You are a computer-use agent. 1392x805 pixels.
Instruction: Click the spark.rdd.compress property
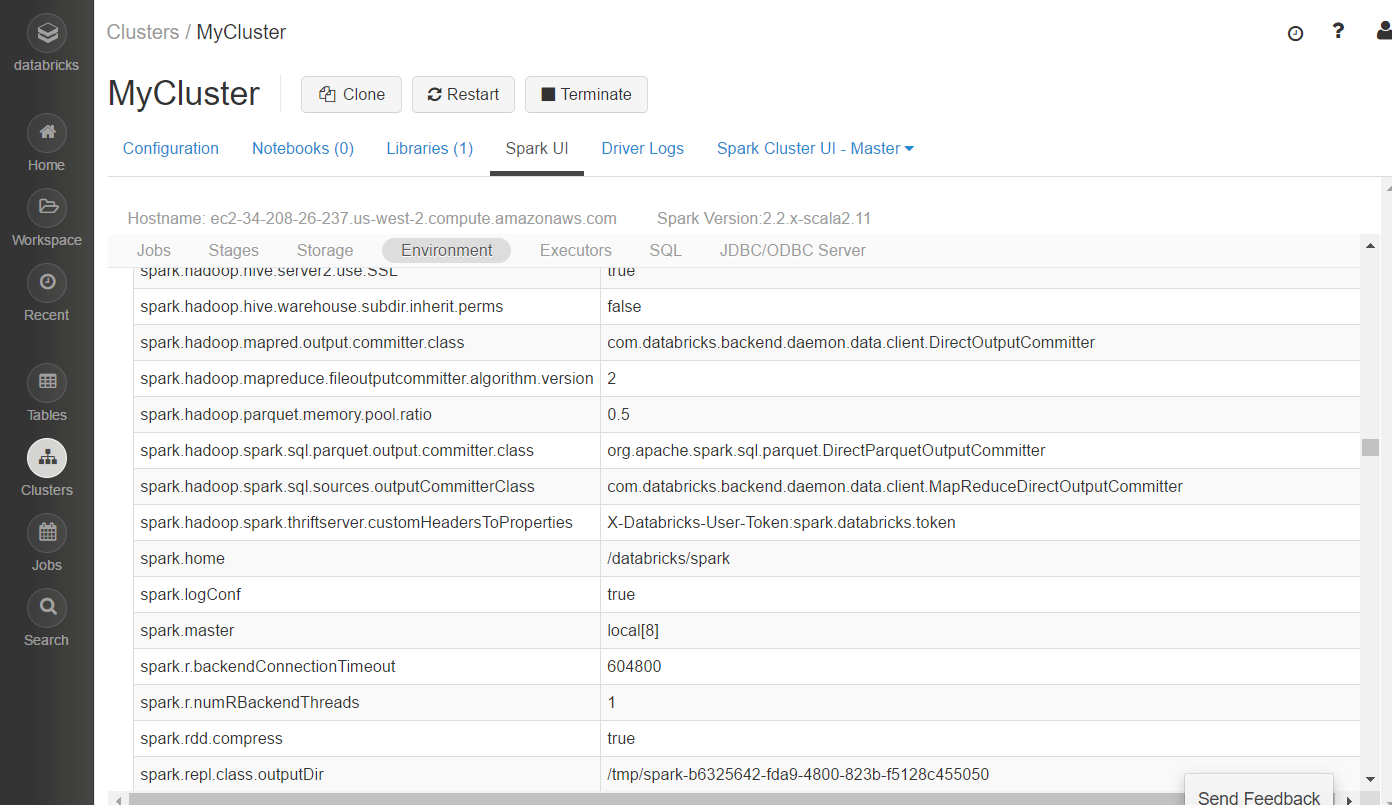coord(211,738)
